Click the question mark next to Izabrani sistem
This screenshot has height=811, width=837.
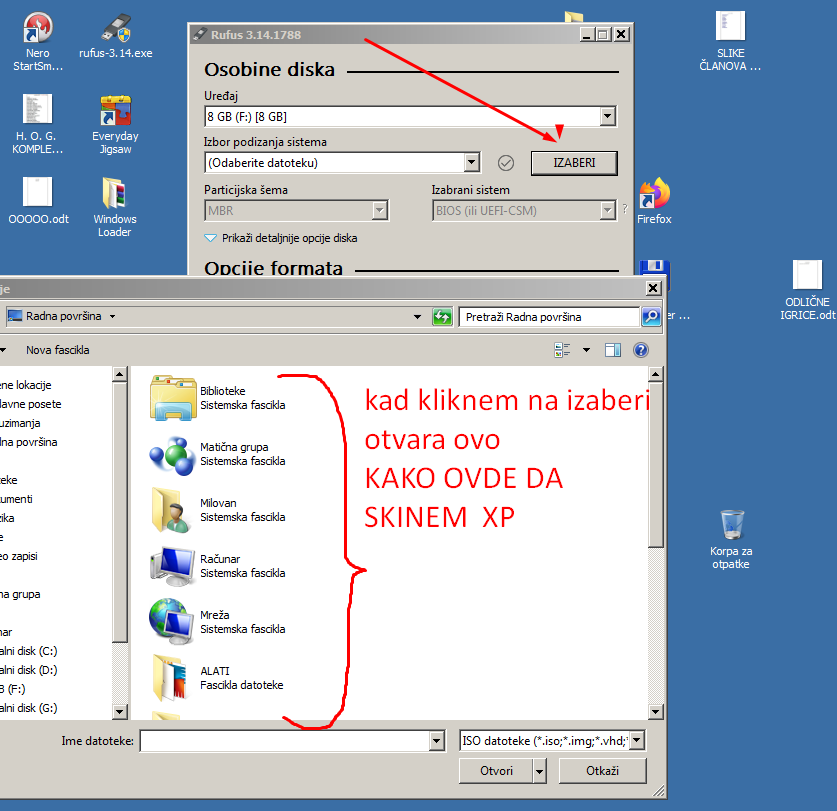[x=625, y=209]
